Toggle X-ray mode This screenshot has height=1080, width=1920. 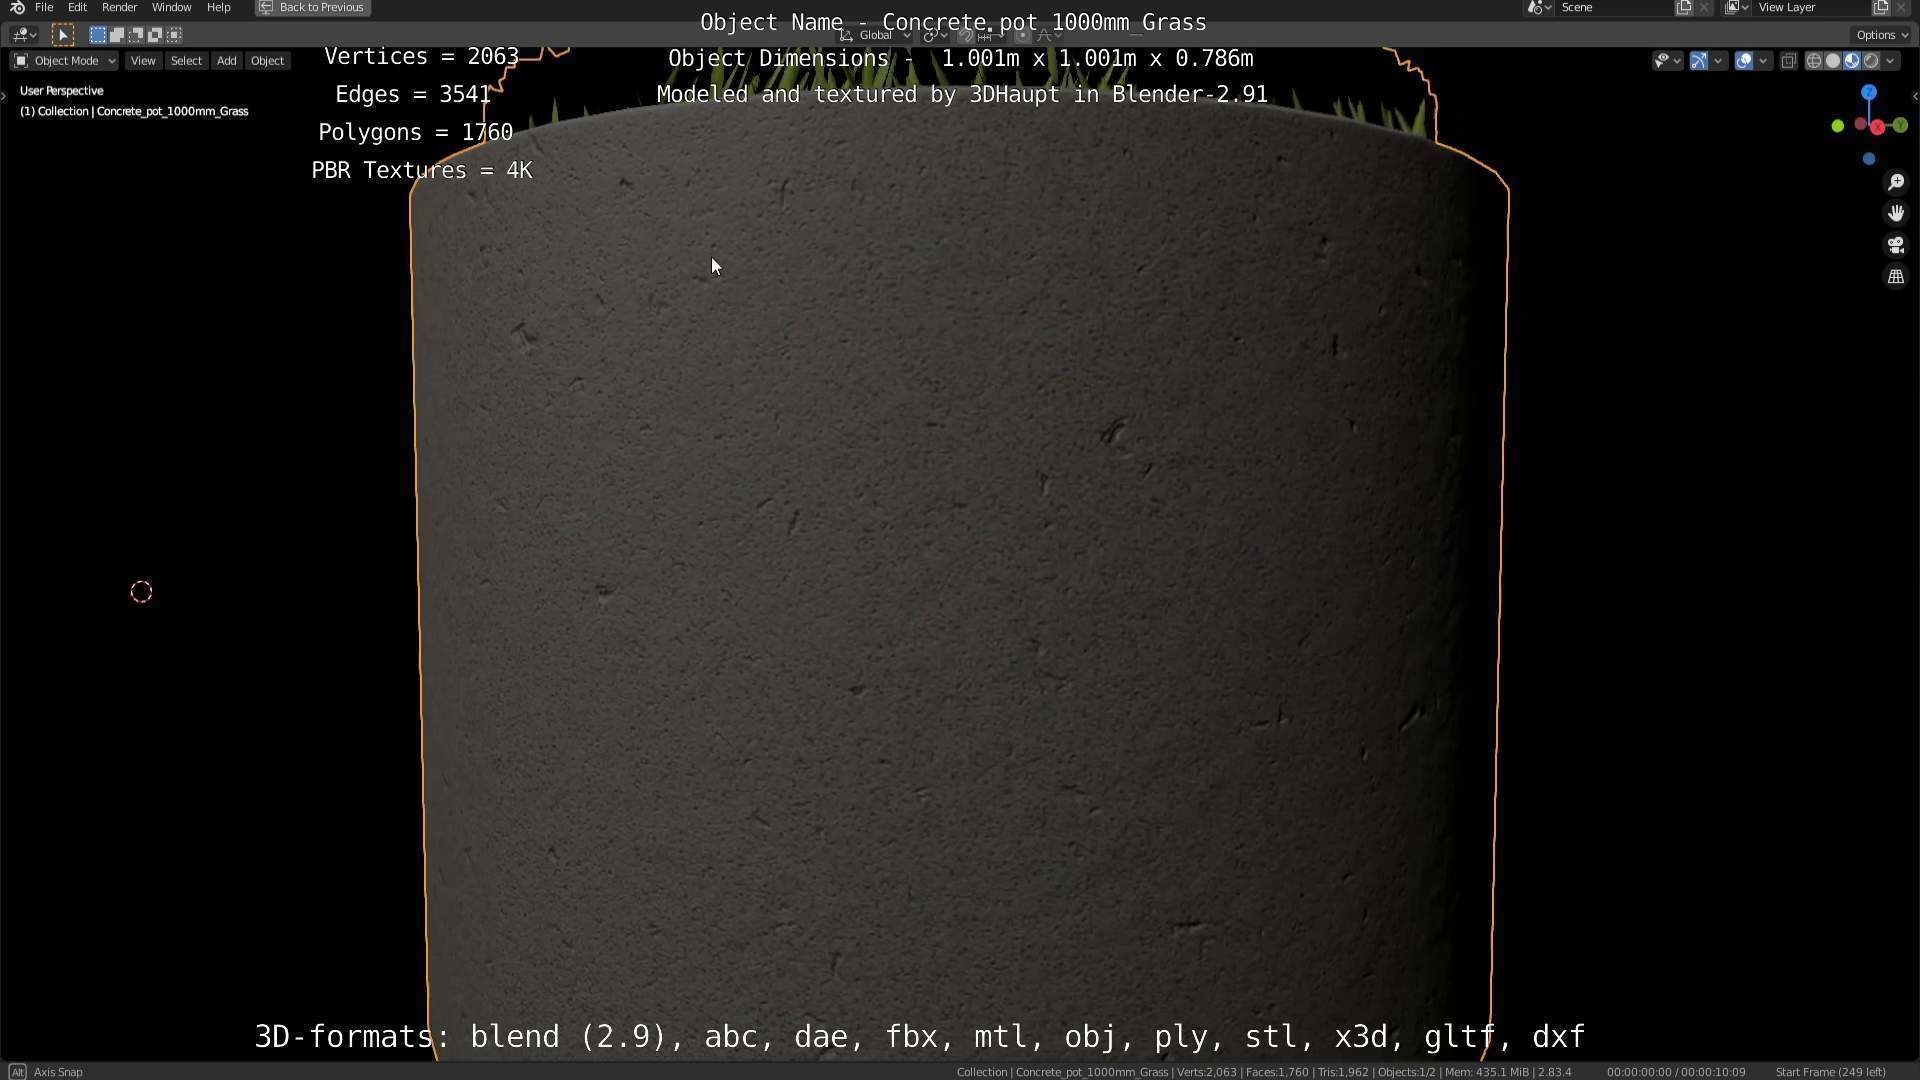tap(1788, 61)
